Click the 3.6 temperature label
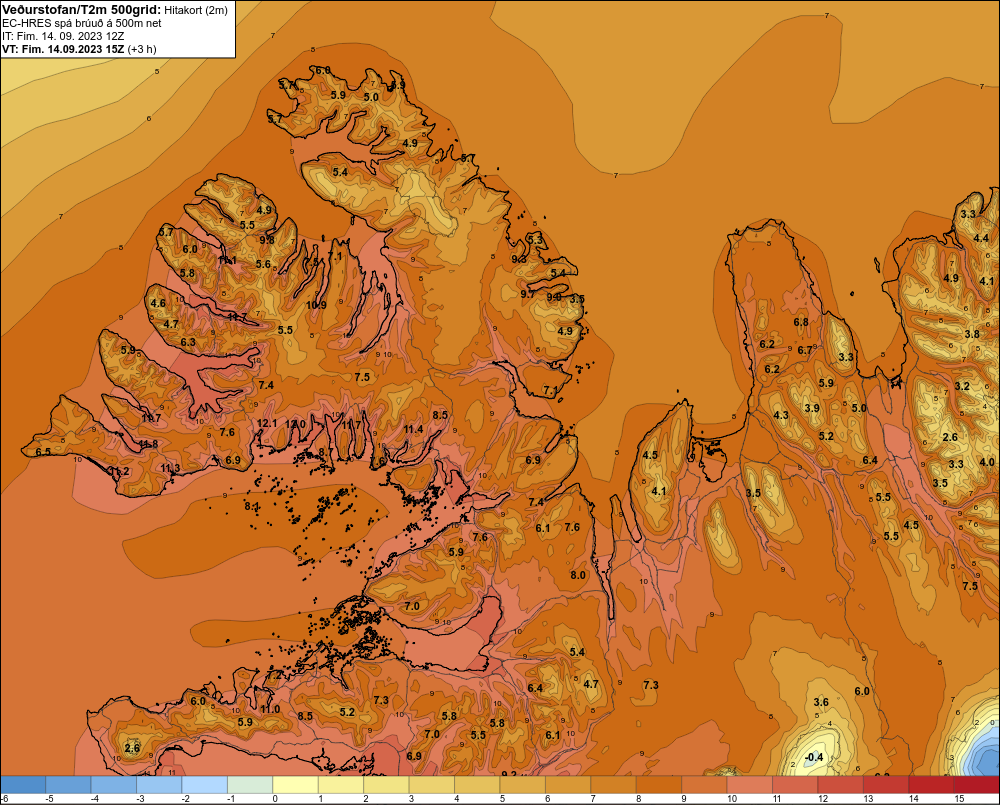 pyautogui.click(x=821, y=702)
